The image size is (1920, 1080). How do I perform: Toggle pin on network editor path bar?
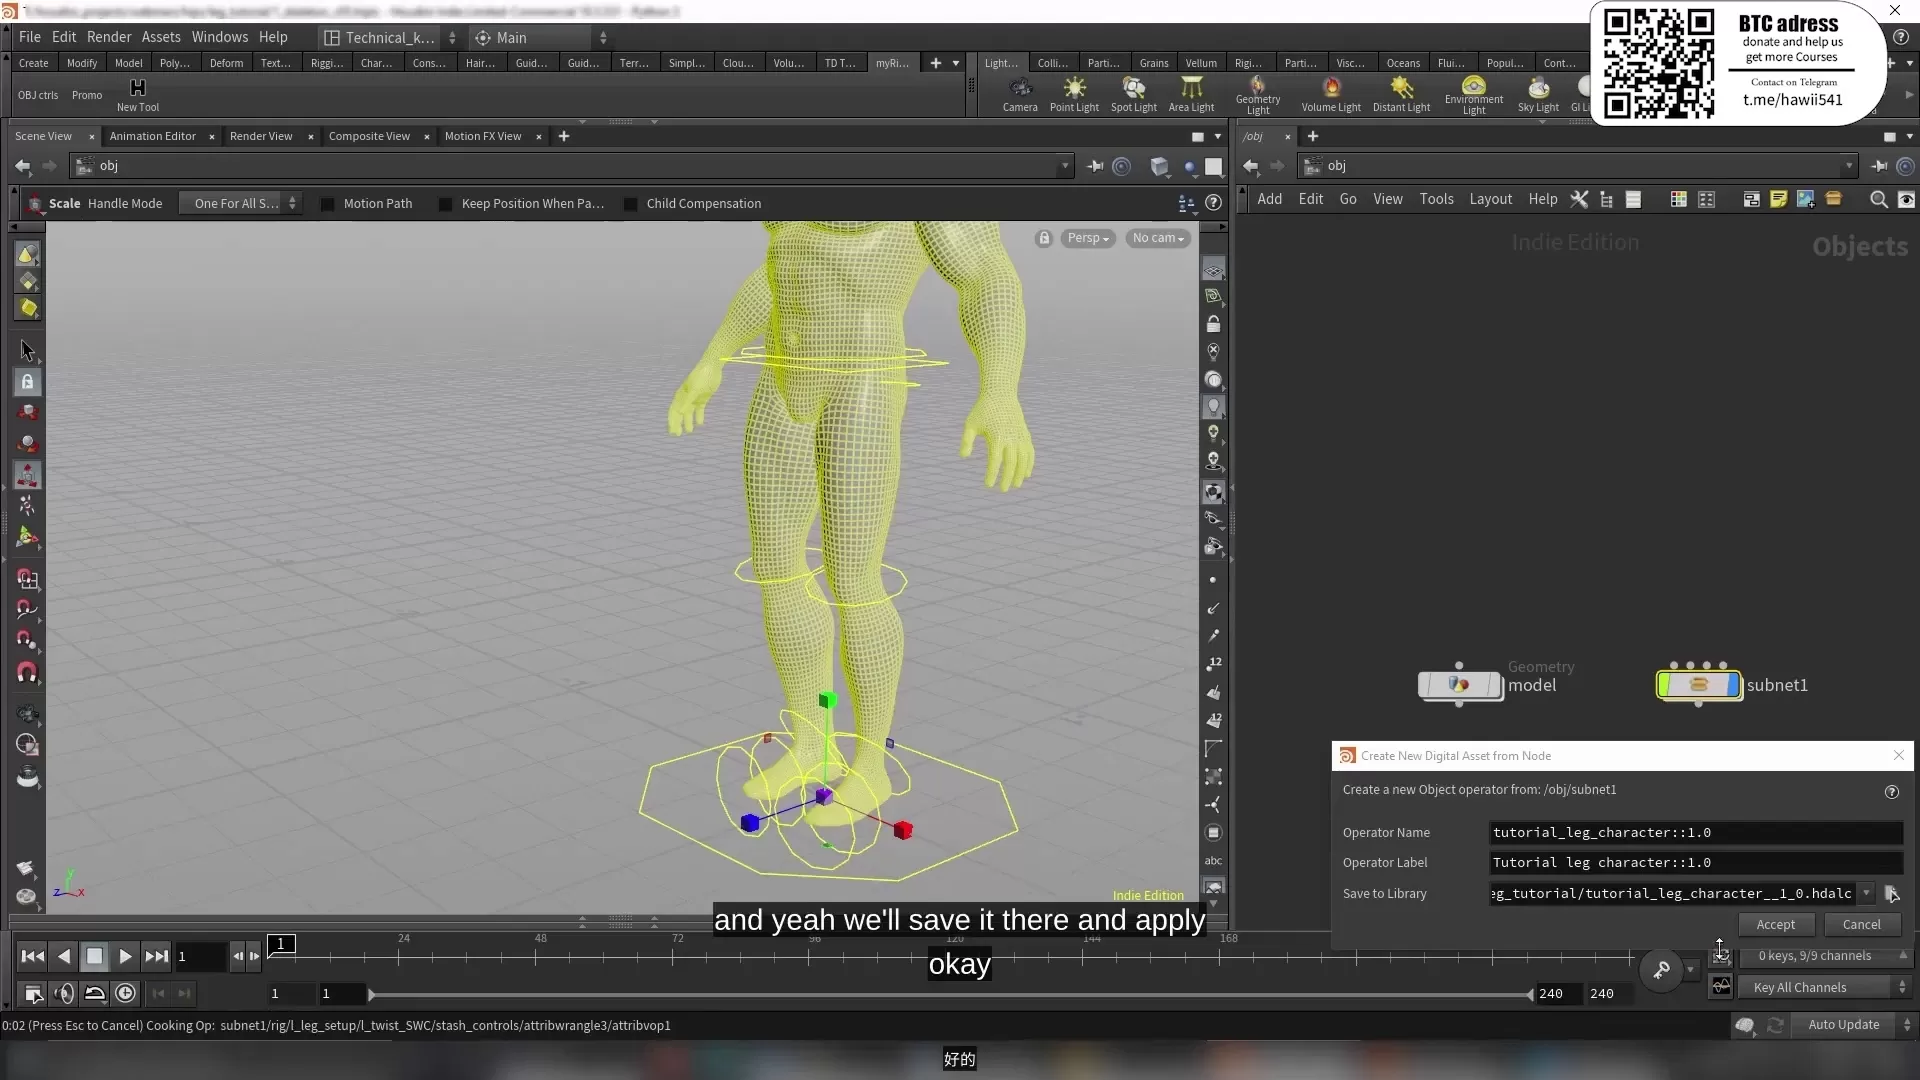[1879, 166]
